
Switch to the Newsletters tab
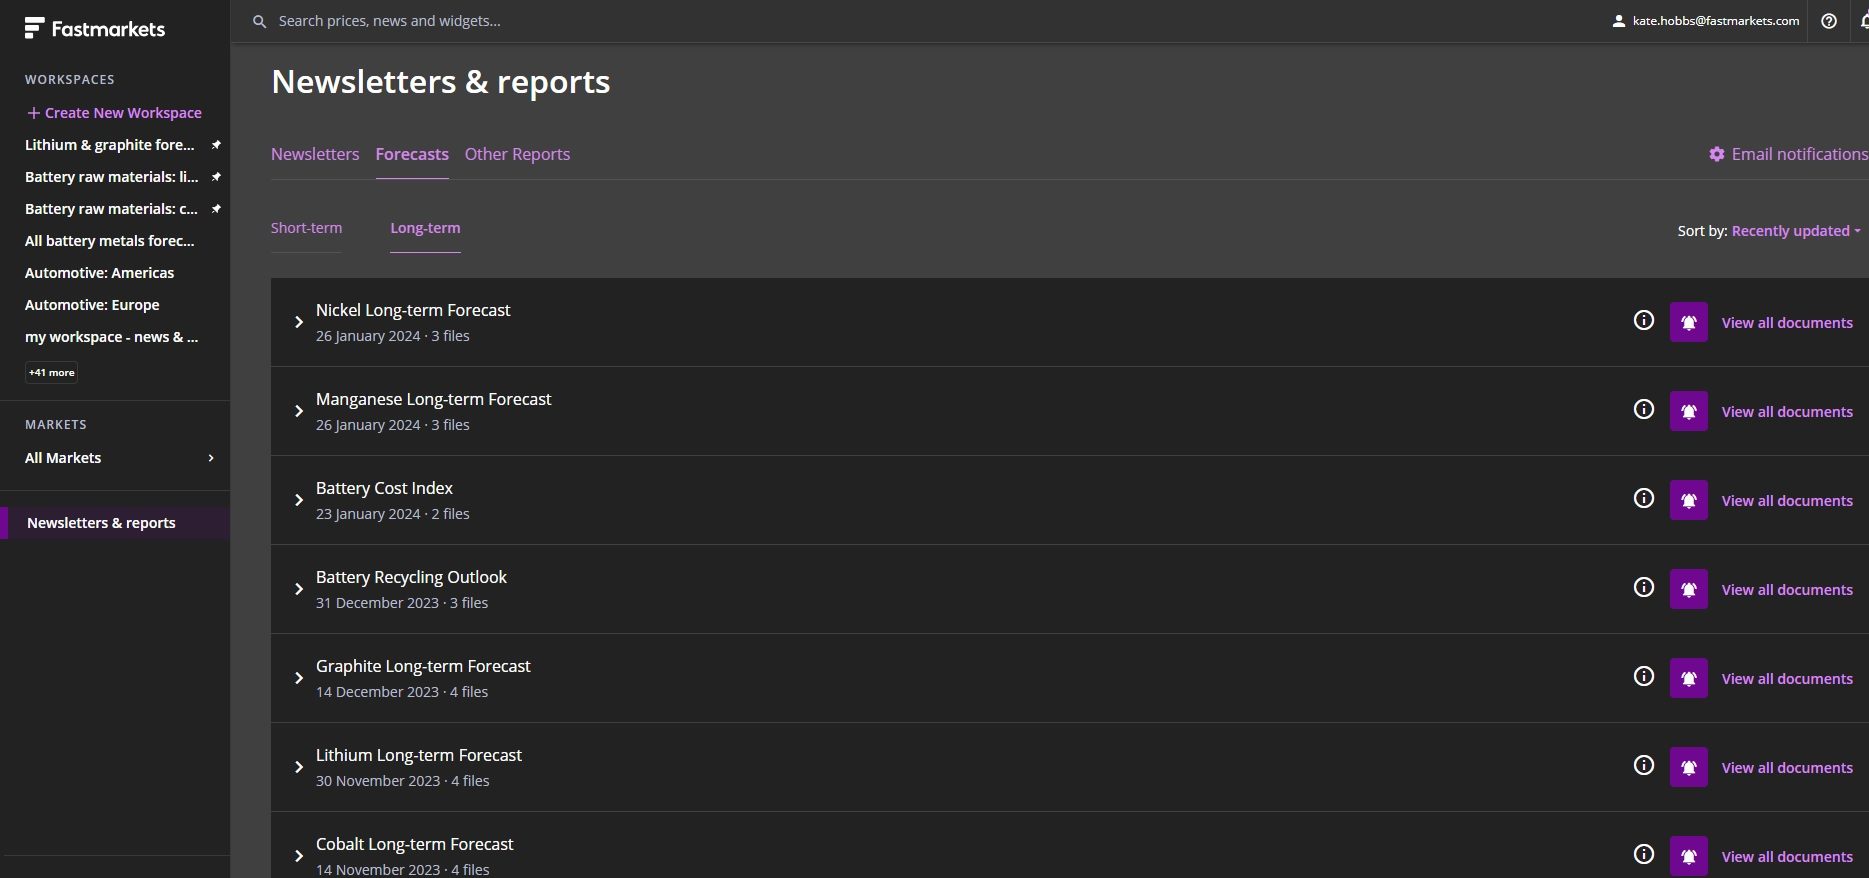[x=315, y=154]
